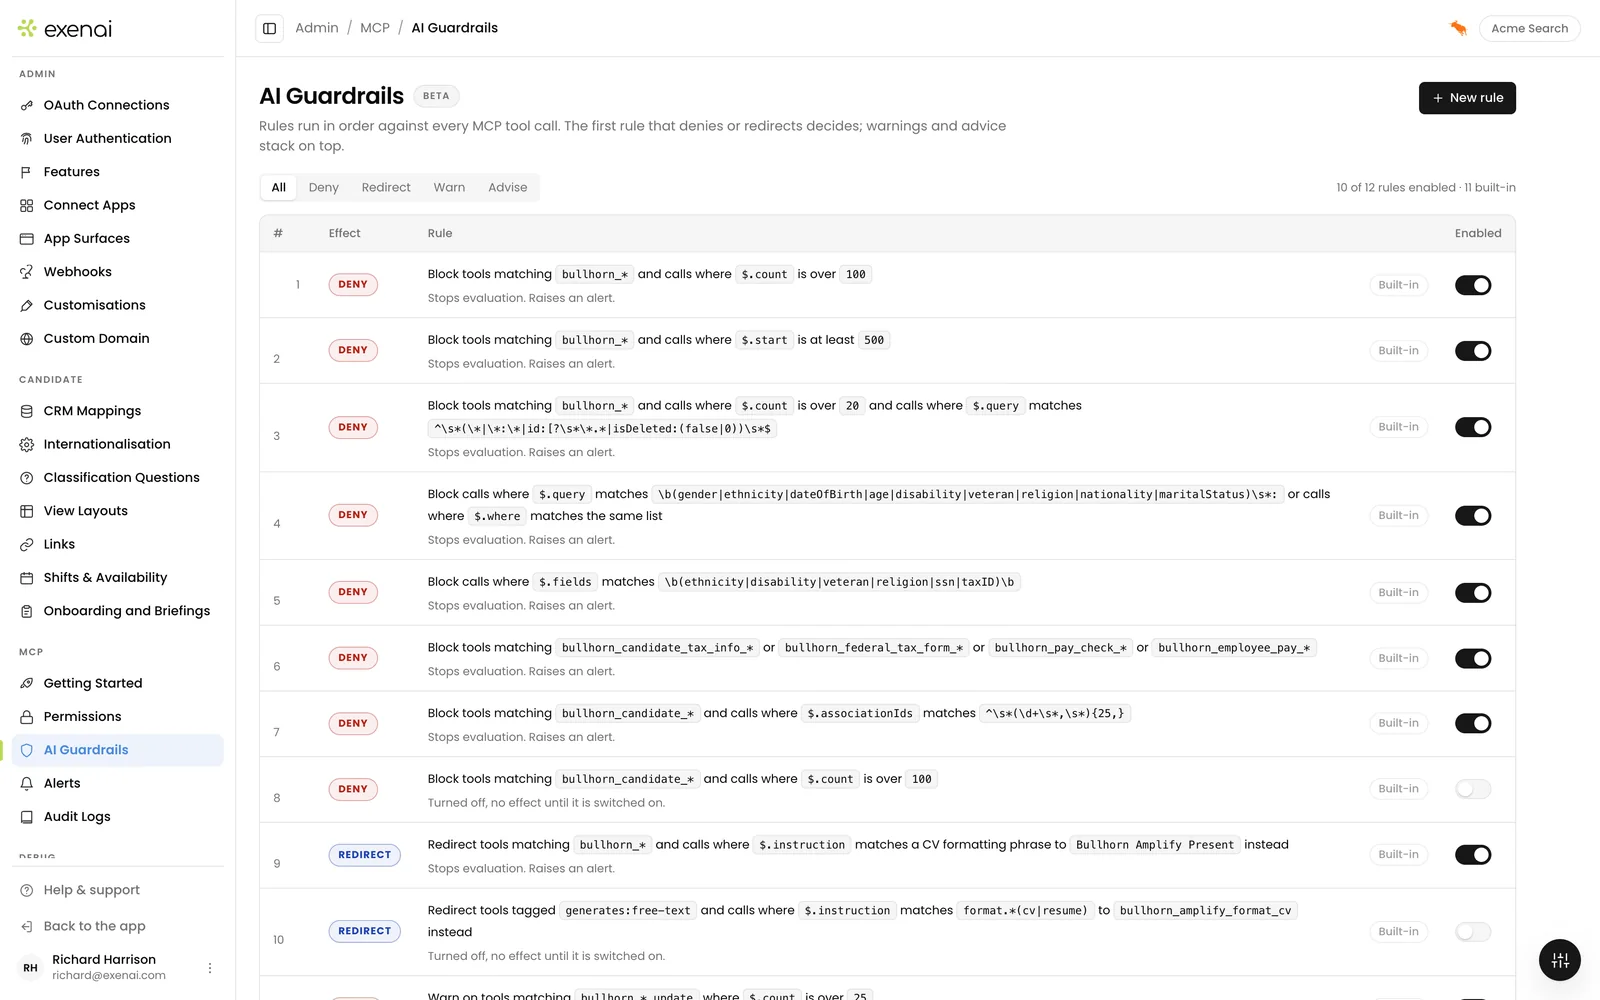Open Internationalisation settings icon
The height and width of the screenshot is (1000, 1600).
27,444
